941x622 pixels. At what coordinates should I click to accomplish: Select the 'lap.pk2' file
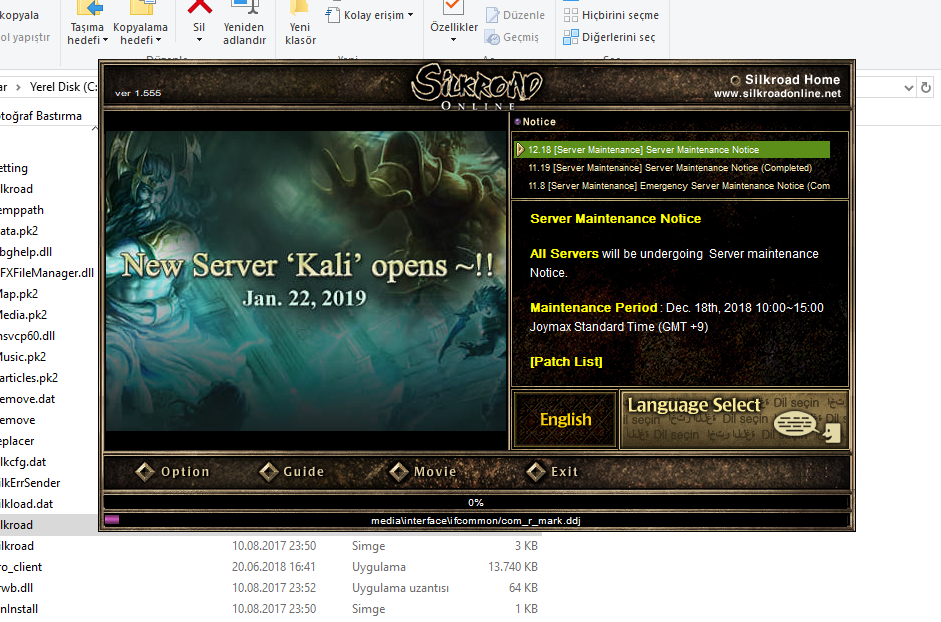19,294
